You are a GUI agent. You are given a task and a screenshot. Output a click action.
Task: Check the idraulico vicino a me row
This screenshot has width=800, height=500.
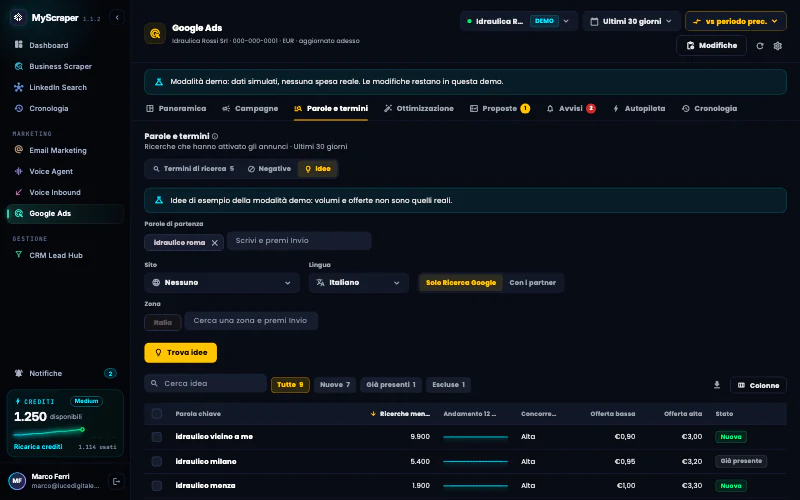[157, 437]
